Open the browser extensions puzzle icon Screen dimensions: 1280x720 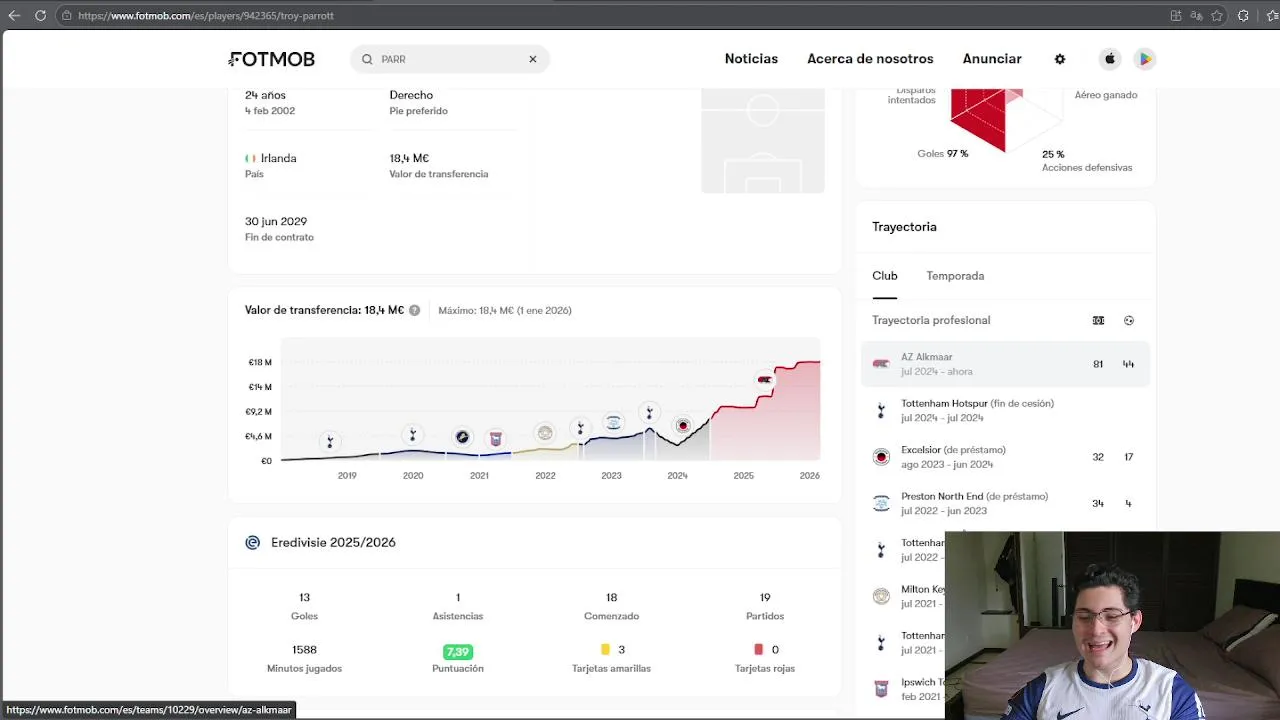coord(1243,15)
